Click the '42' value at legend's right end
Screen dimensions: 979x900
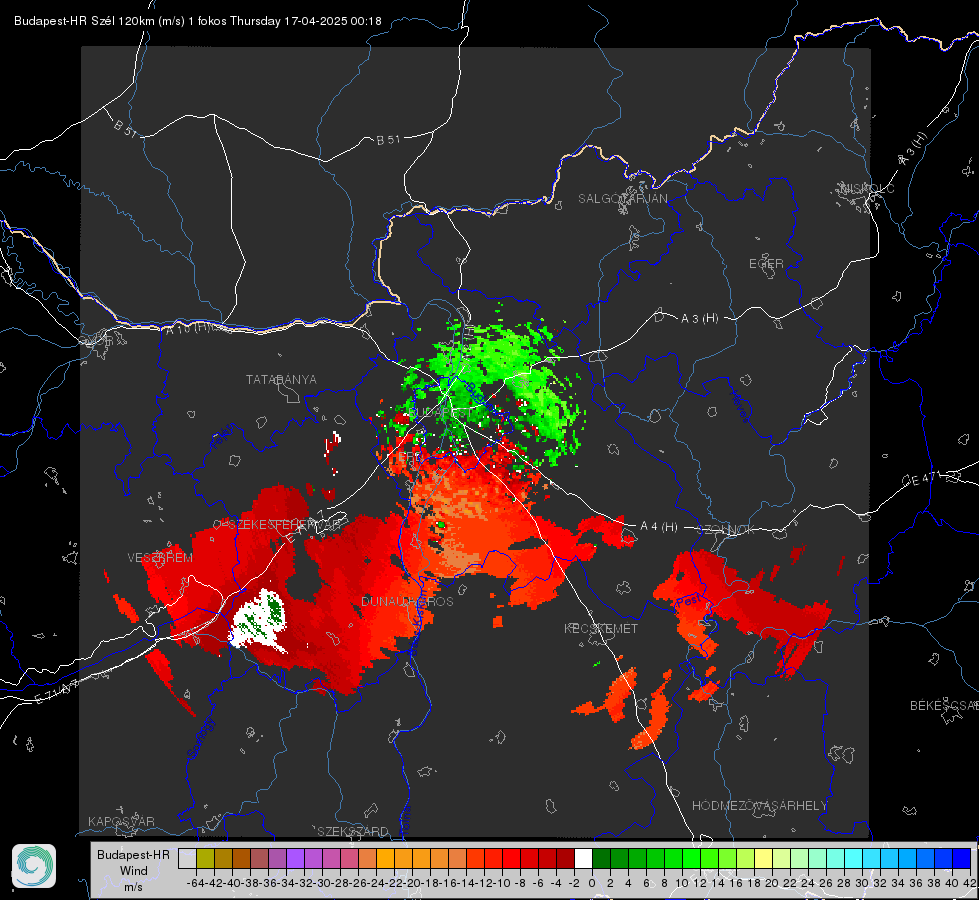970,883
